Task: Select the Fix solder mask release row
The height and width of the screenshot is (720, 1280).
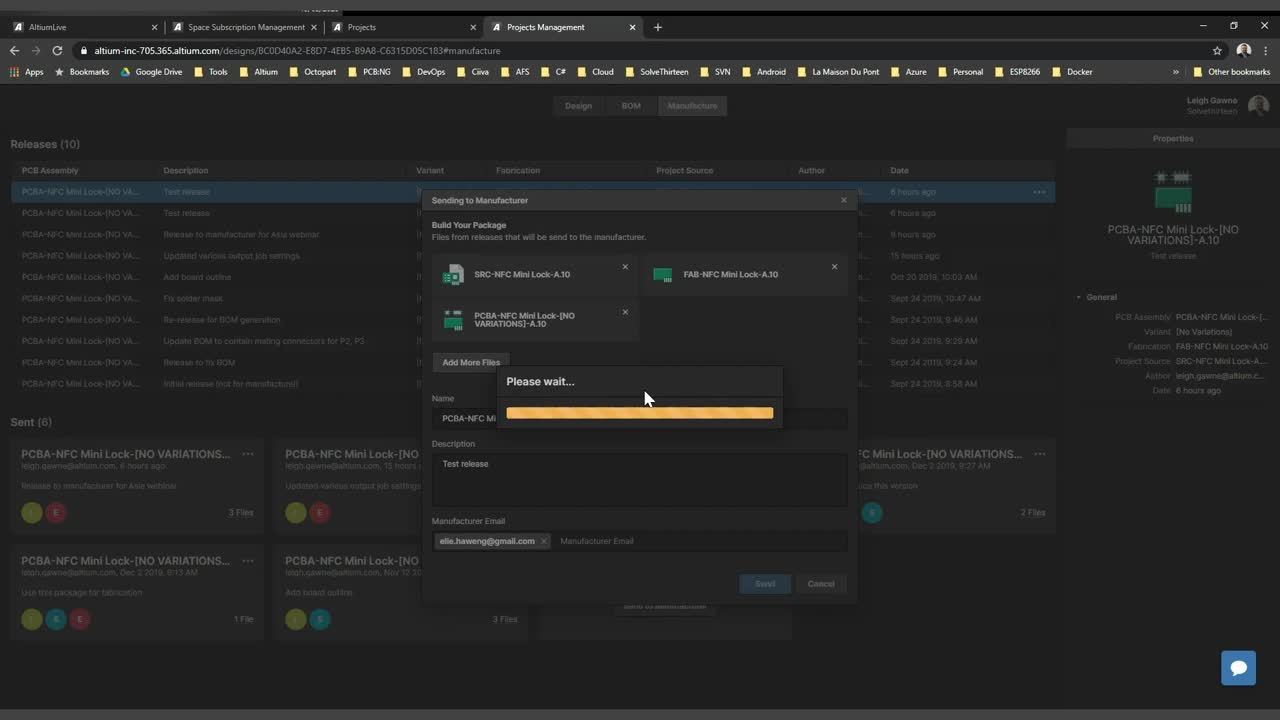Action: 532,298
